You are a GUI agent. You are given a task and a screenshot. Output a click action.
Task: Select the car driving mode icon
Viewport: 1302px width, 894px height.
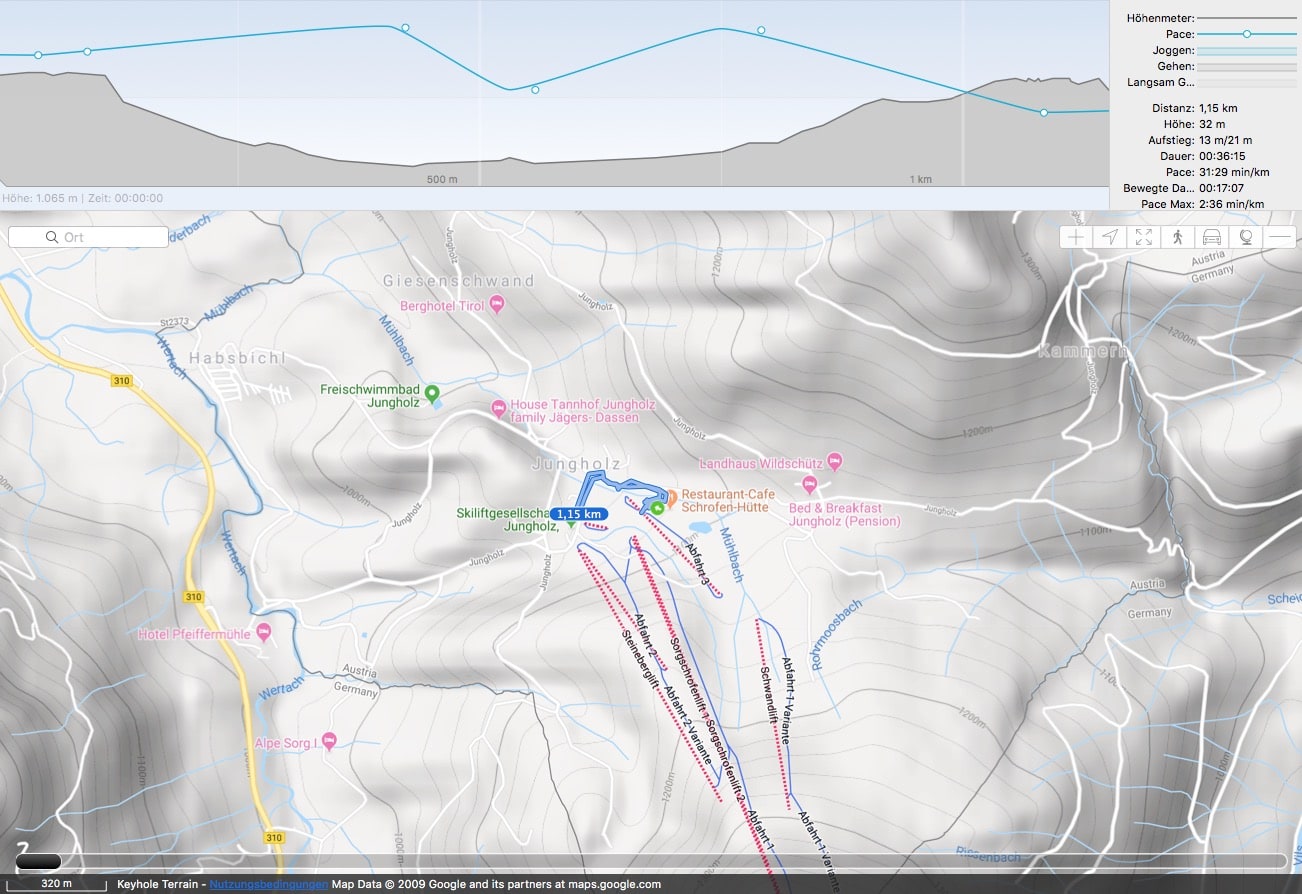click(1212, 237)
